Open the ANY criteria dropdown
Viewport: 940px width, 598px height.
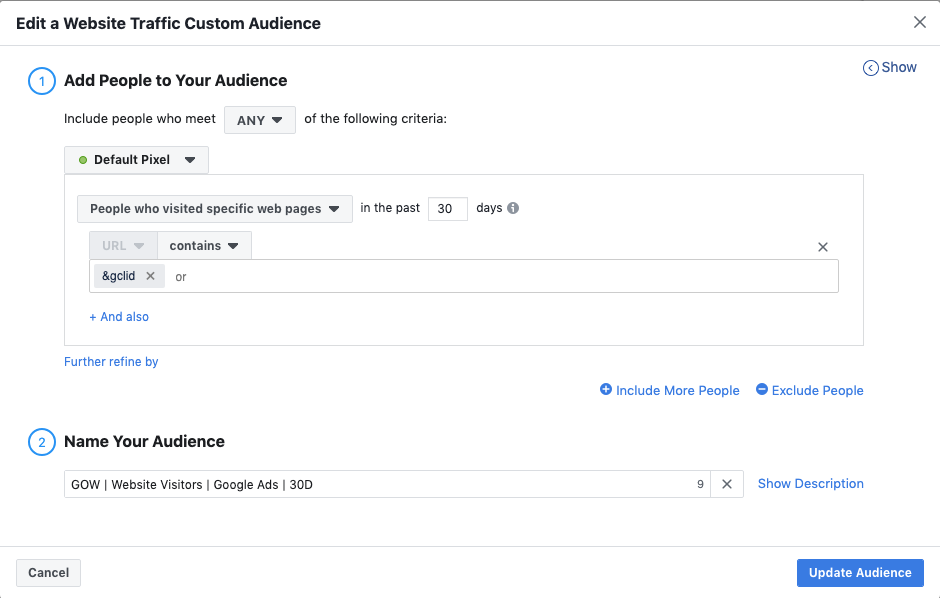tap(259, 118)
